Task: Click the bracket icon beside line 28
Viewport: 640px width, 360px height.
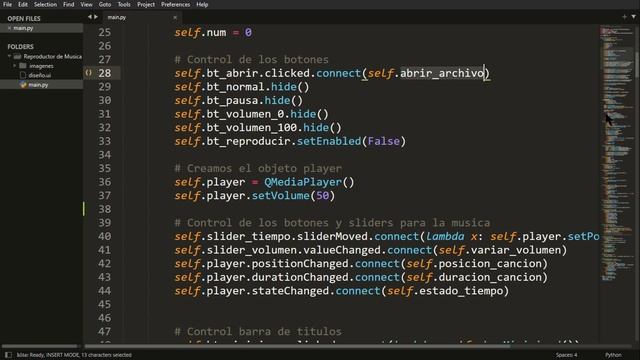Action: 89,73
